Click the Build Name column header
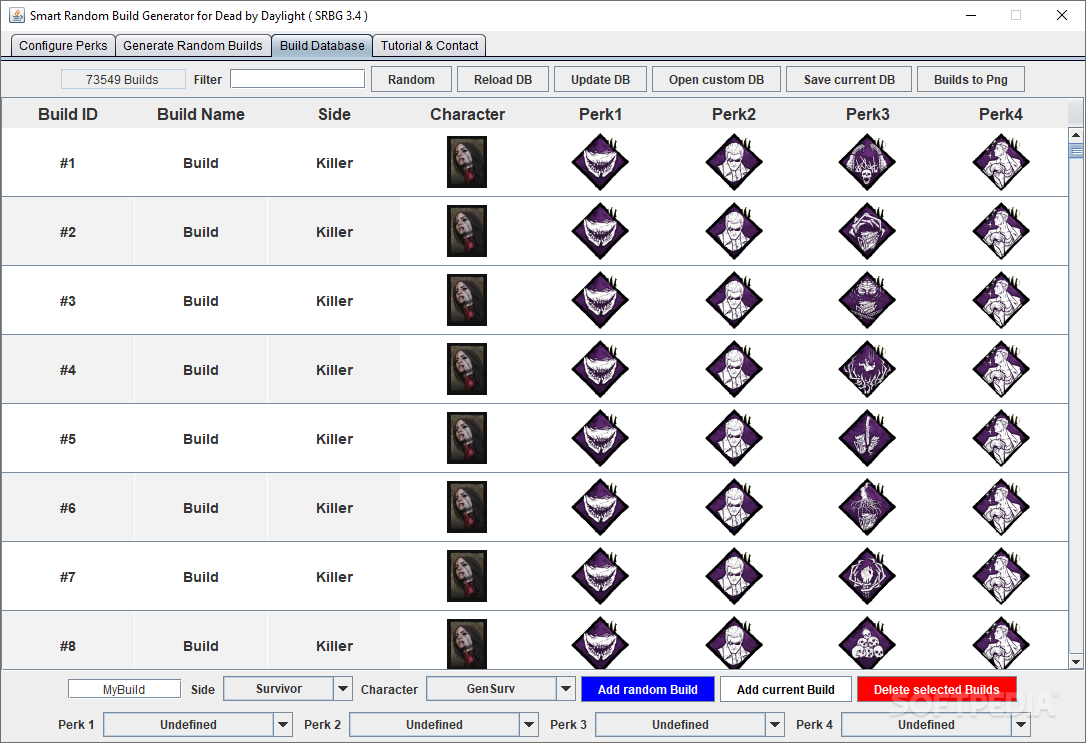 coord(201,114)
